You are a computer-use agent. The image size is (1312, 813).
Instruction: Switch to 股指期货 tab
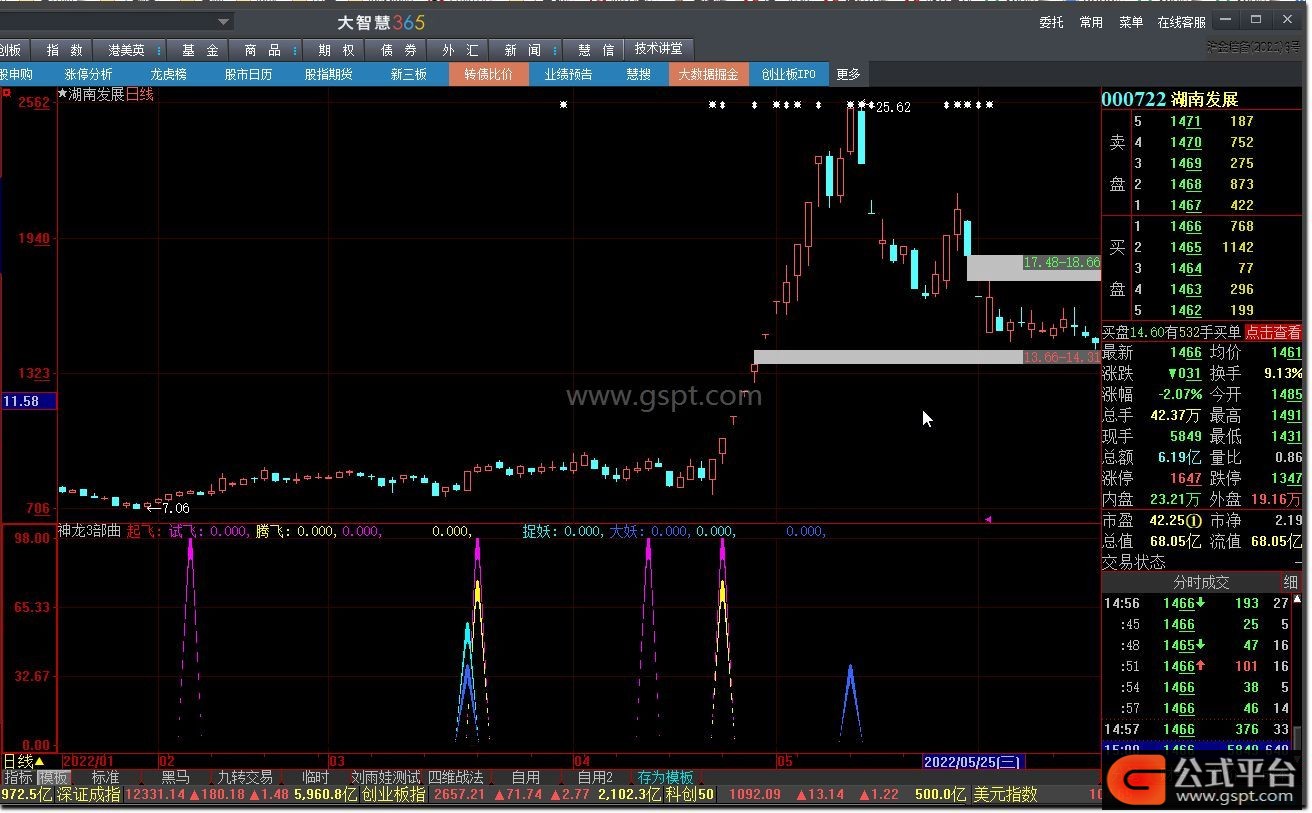(328, 74)
